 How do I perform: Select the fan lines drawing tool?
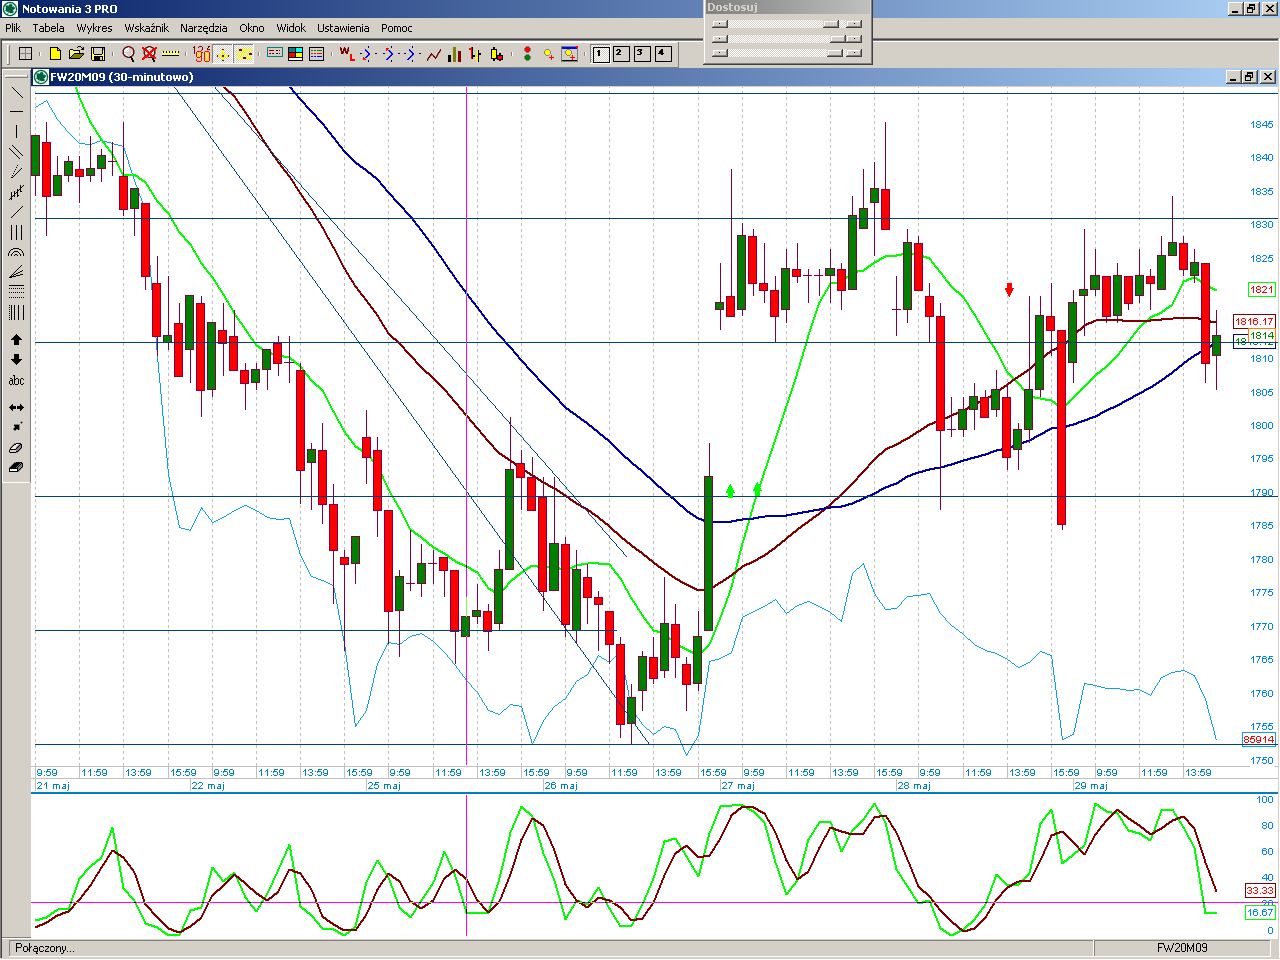[x=16, y=272]
